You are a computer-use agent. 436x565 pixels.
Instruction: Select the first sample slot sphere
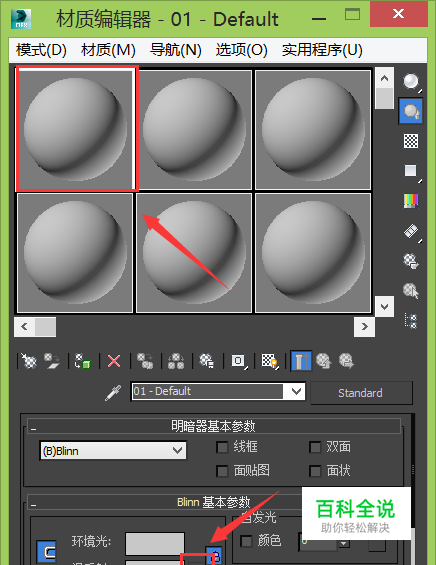click(x=75, y=130)
